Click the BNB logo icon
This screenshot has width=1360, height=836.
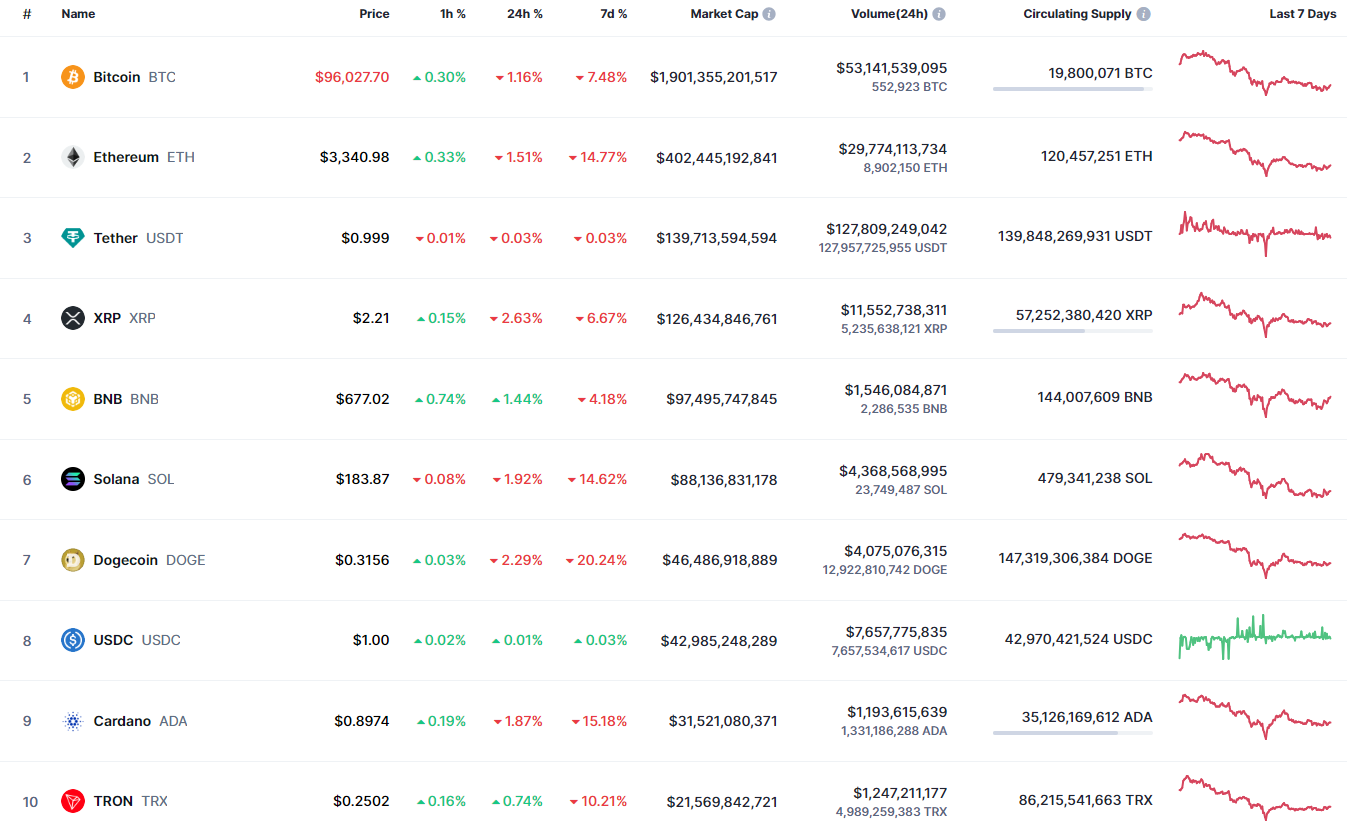(73, 399)
